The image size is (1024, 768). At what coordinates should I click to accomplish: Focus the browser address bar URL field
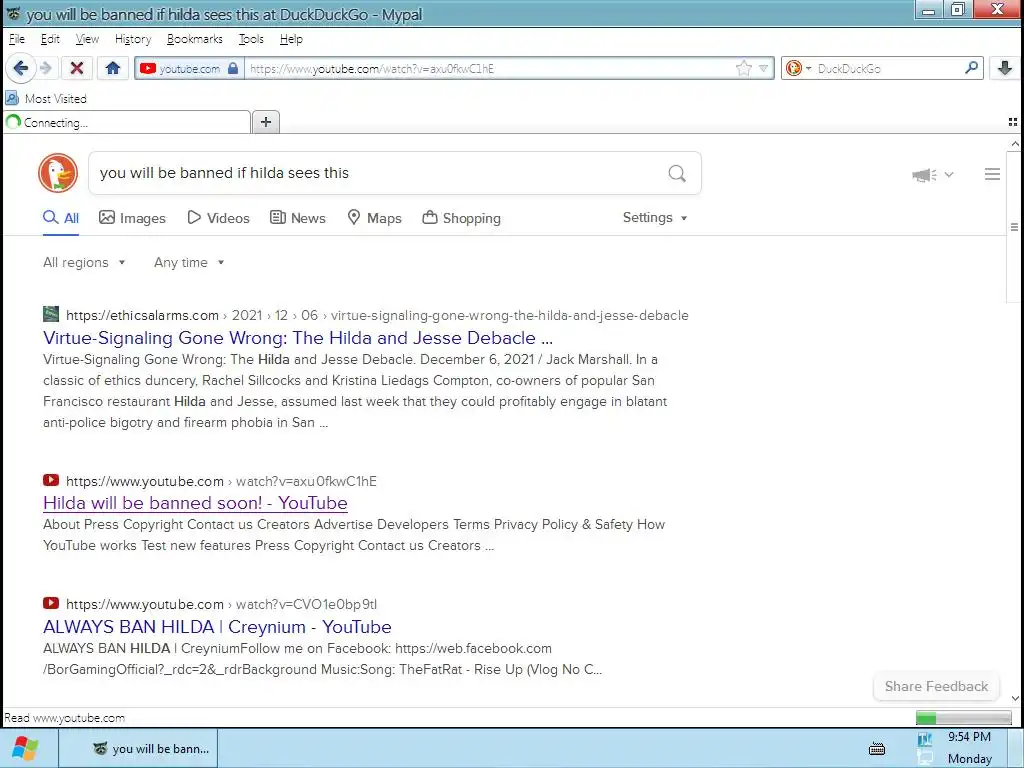click(490, 69)
